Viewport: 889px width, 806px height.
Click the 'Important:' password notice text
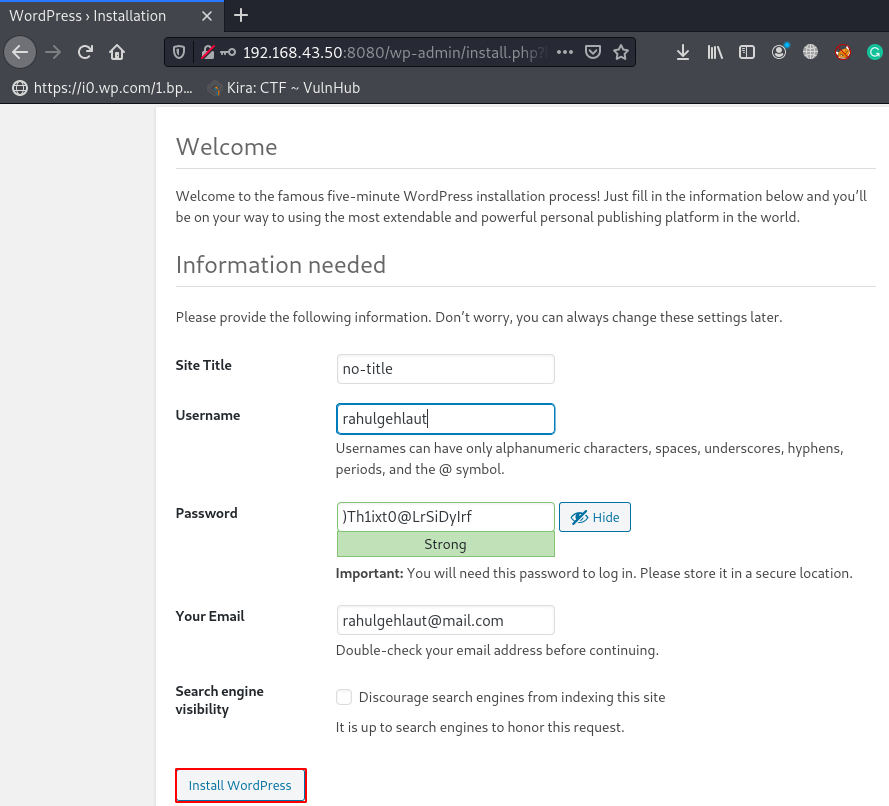coord(594,574)
